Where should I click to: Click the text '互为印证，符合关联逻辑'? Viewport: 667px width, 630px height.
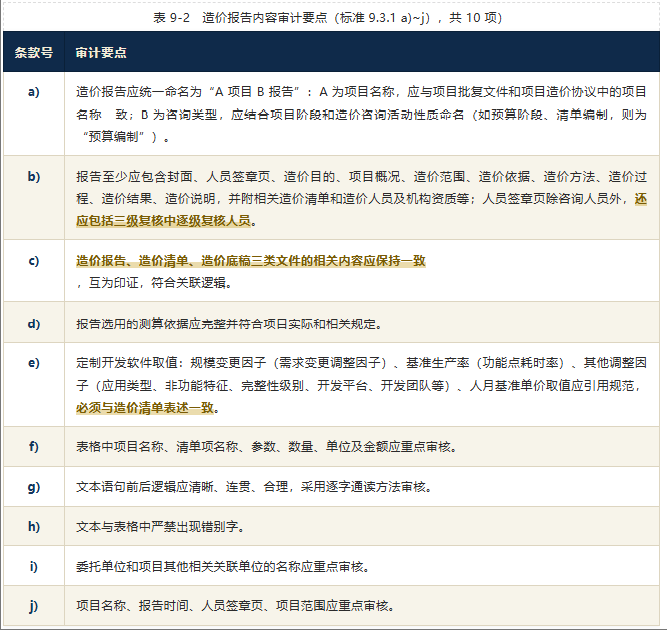[x=157, y=282]
